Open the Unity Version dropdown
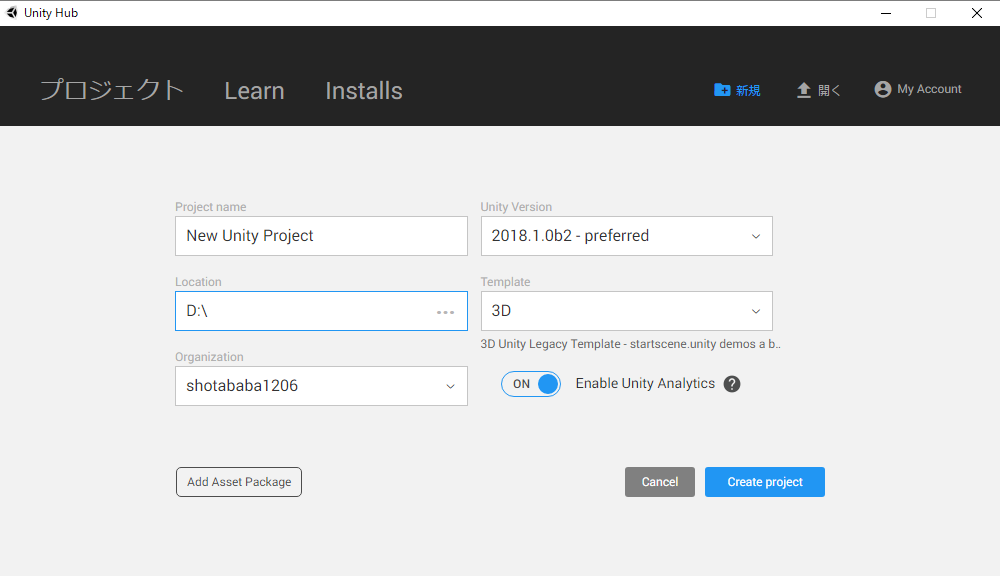 626,236
